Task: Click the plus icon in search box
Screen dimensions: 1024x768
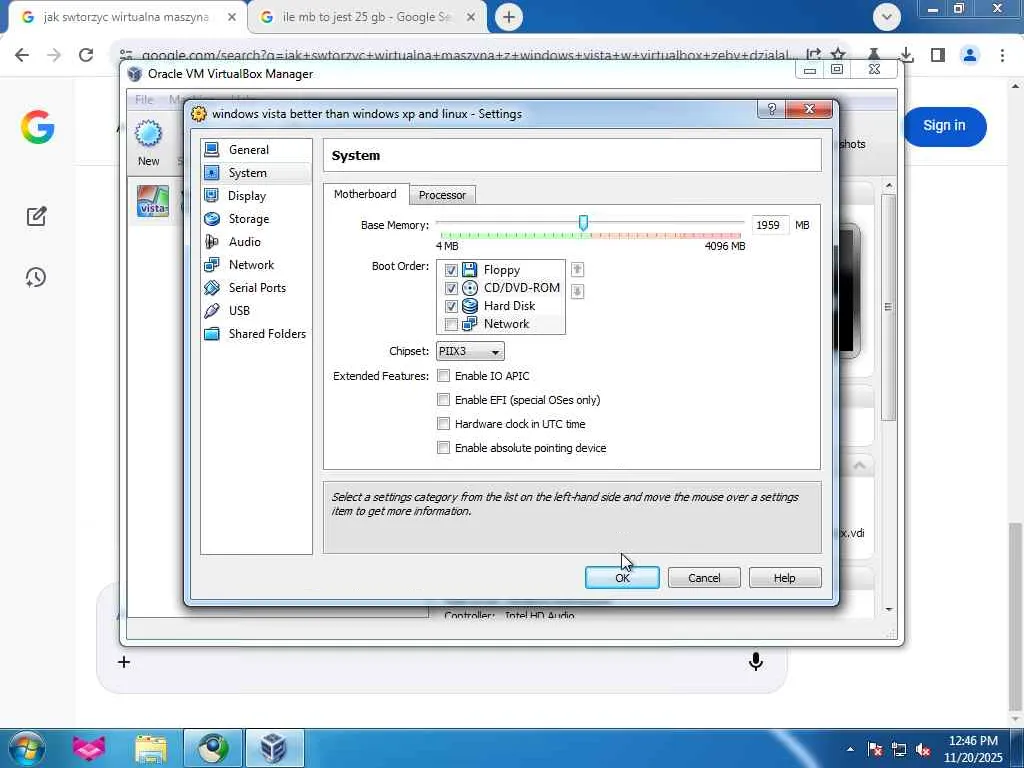Action: pos(124,662)
